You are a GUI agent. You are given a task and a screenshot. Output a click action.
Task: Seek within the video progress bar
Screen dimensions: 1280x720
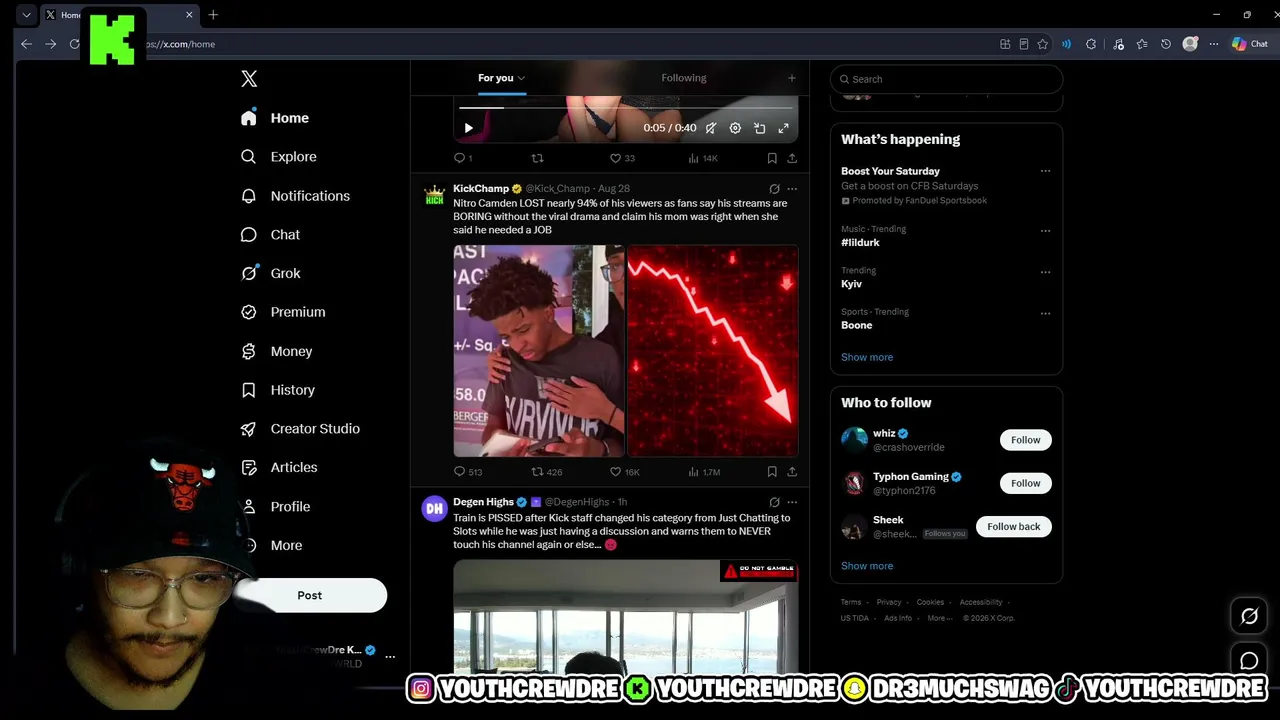pos(626,107)
